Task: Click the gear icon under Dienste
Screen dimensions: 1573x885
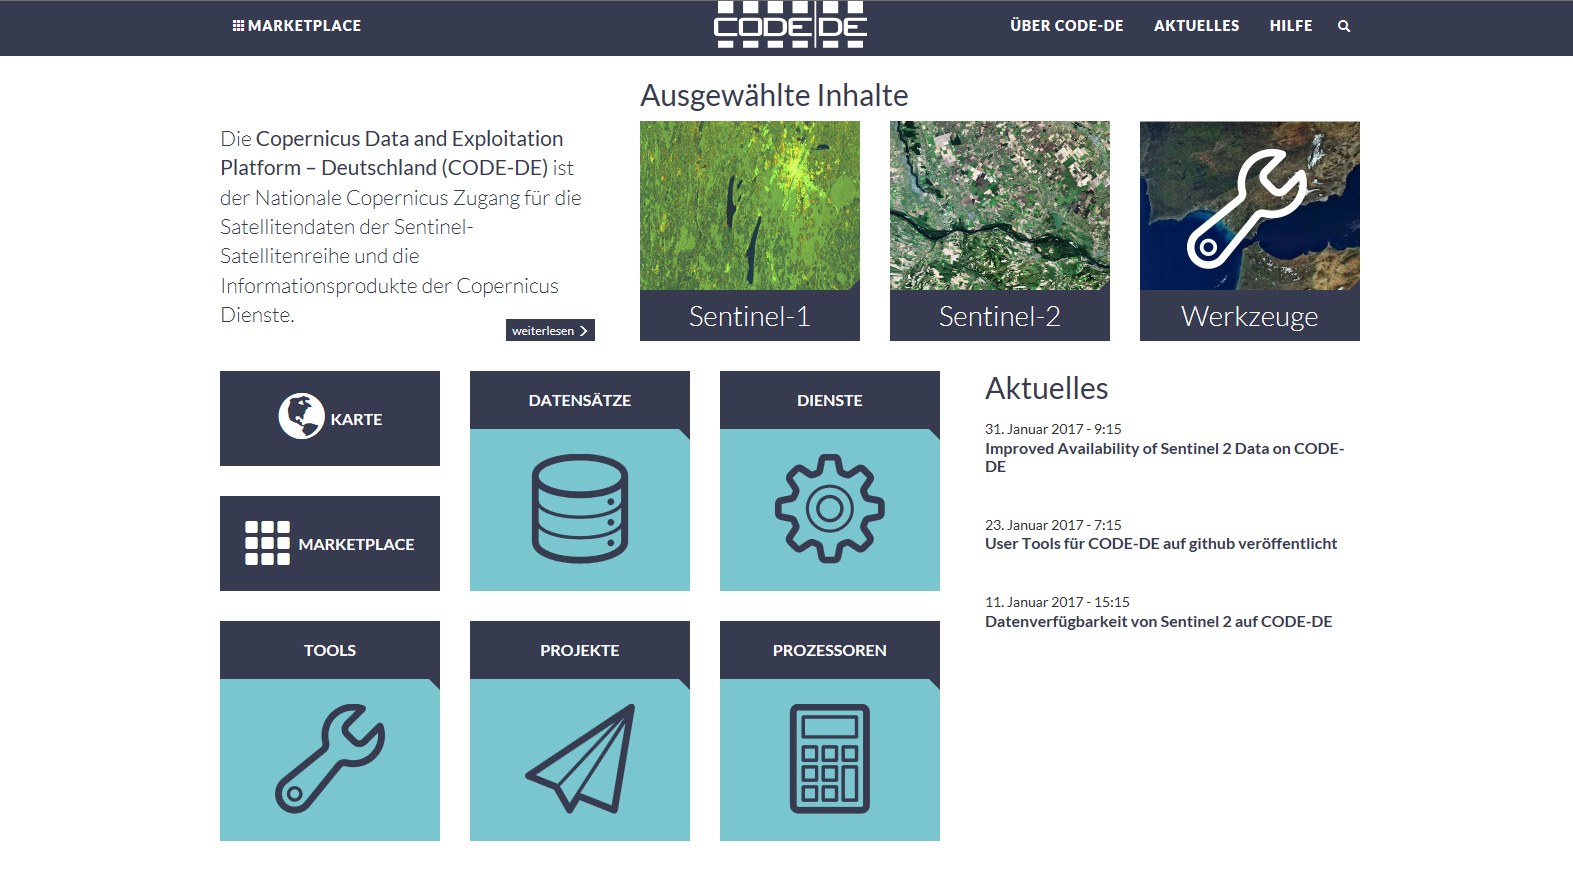Action: point(829,508)
